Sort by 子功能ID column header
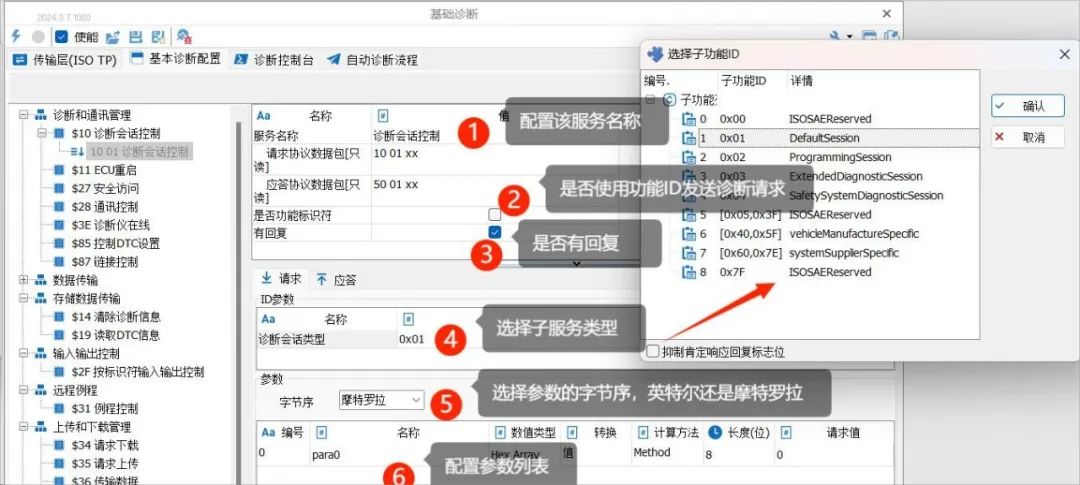Viewport: 1080px width, 485px height. point(751,81)
